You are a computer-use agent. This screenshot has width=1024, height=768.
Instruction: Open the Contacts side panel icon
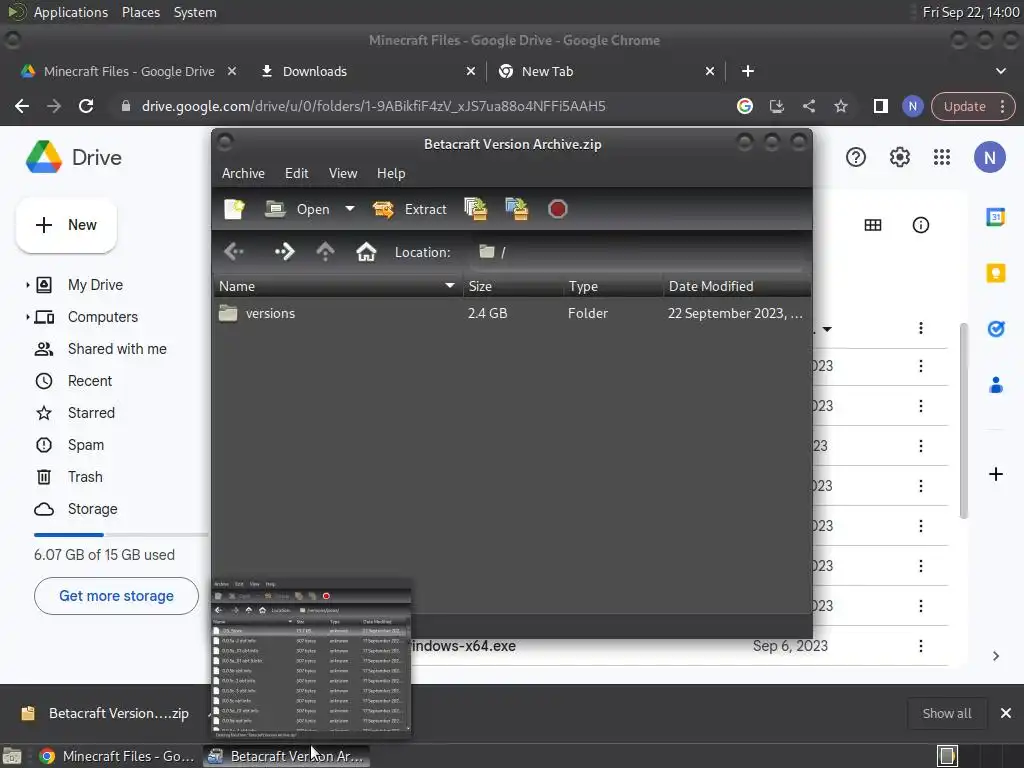pyautogui.click(x=995, y=385)
